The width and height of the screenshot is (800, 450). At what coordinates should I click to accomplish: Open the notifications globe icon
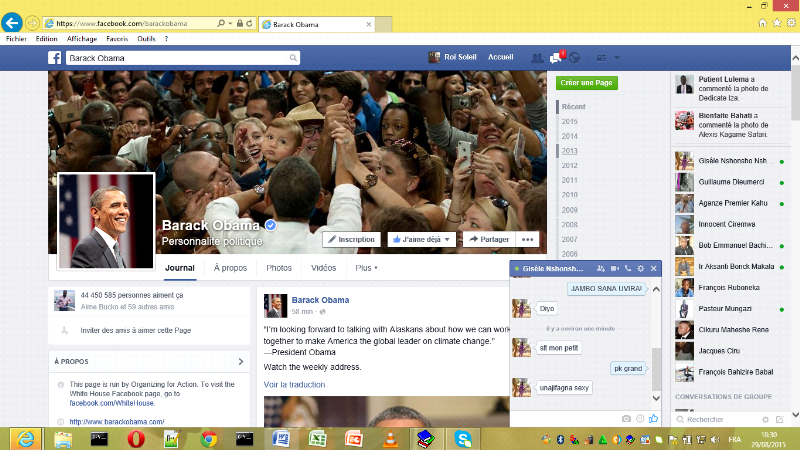pos(574,57)
